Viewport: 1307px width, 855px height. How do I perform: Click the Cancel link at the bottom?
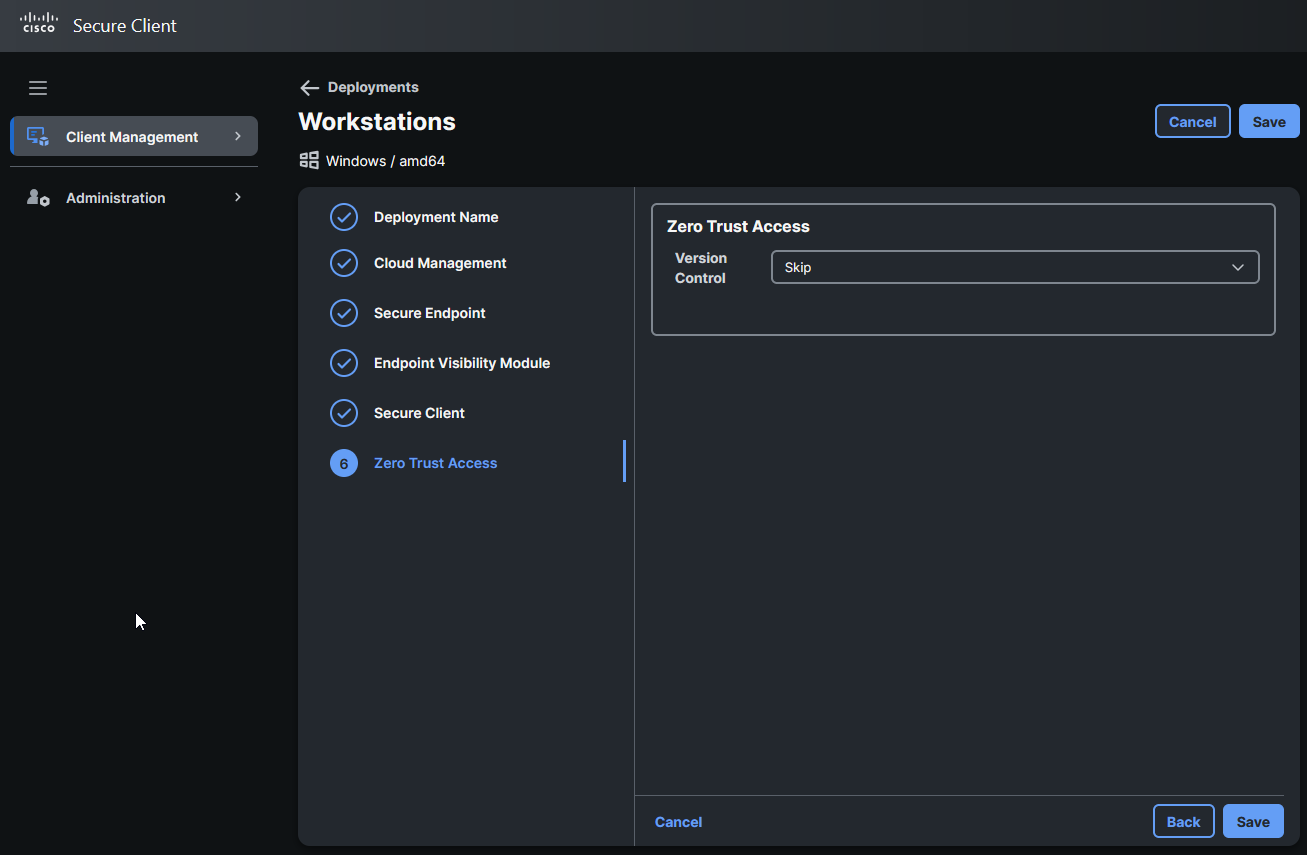[678, 821]
